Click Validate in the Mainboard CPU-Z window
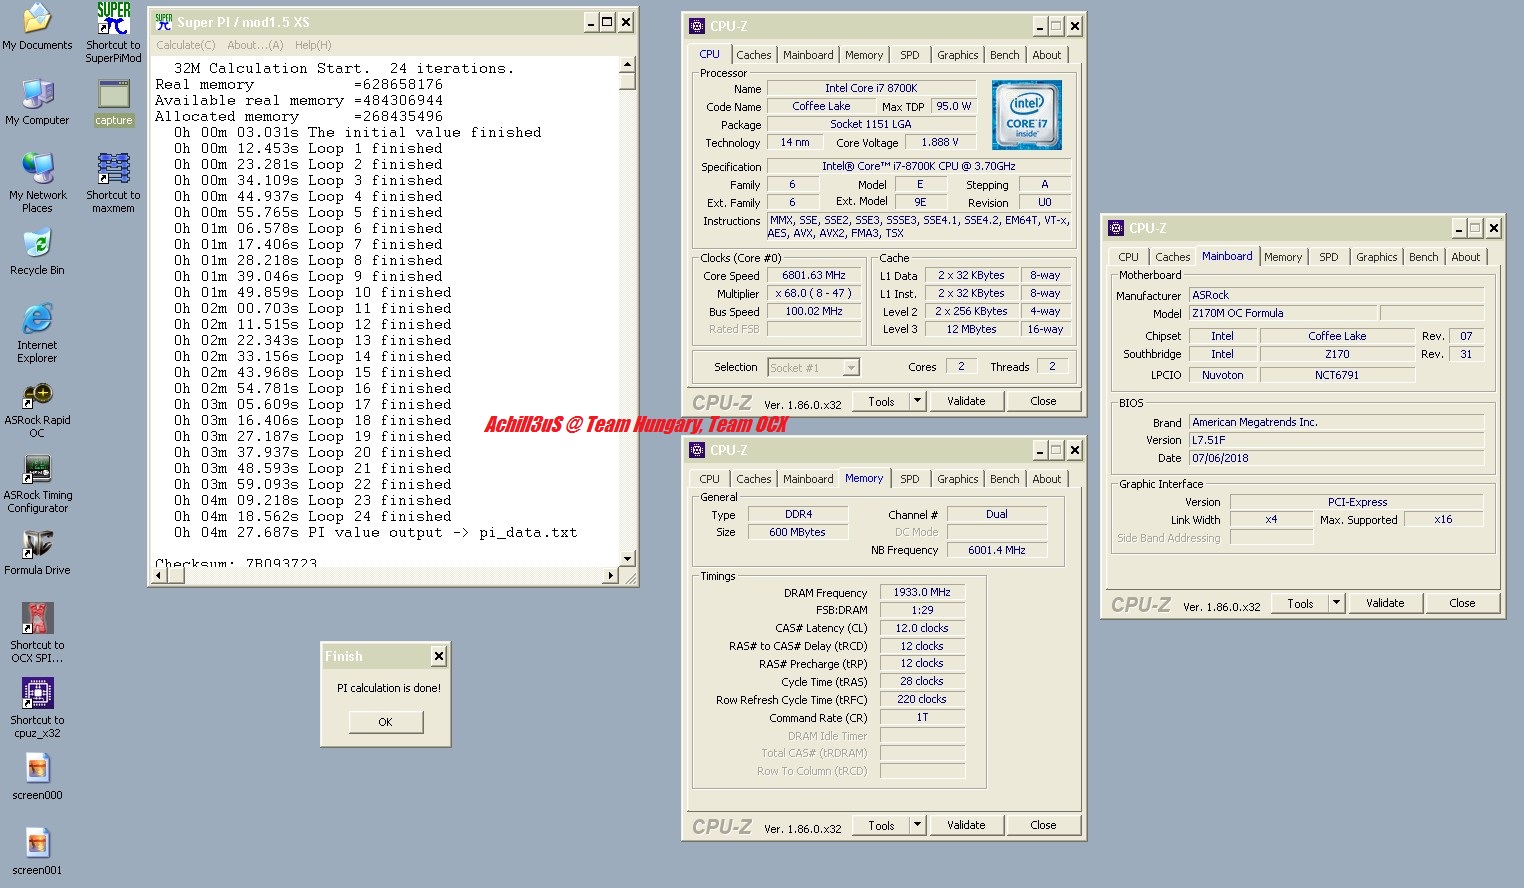The image size is (1524, 888). [1385, 603]
